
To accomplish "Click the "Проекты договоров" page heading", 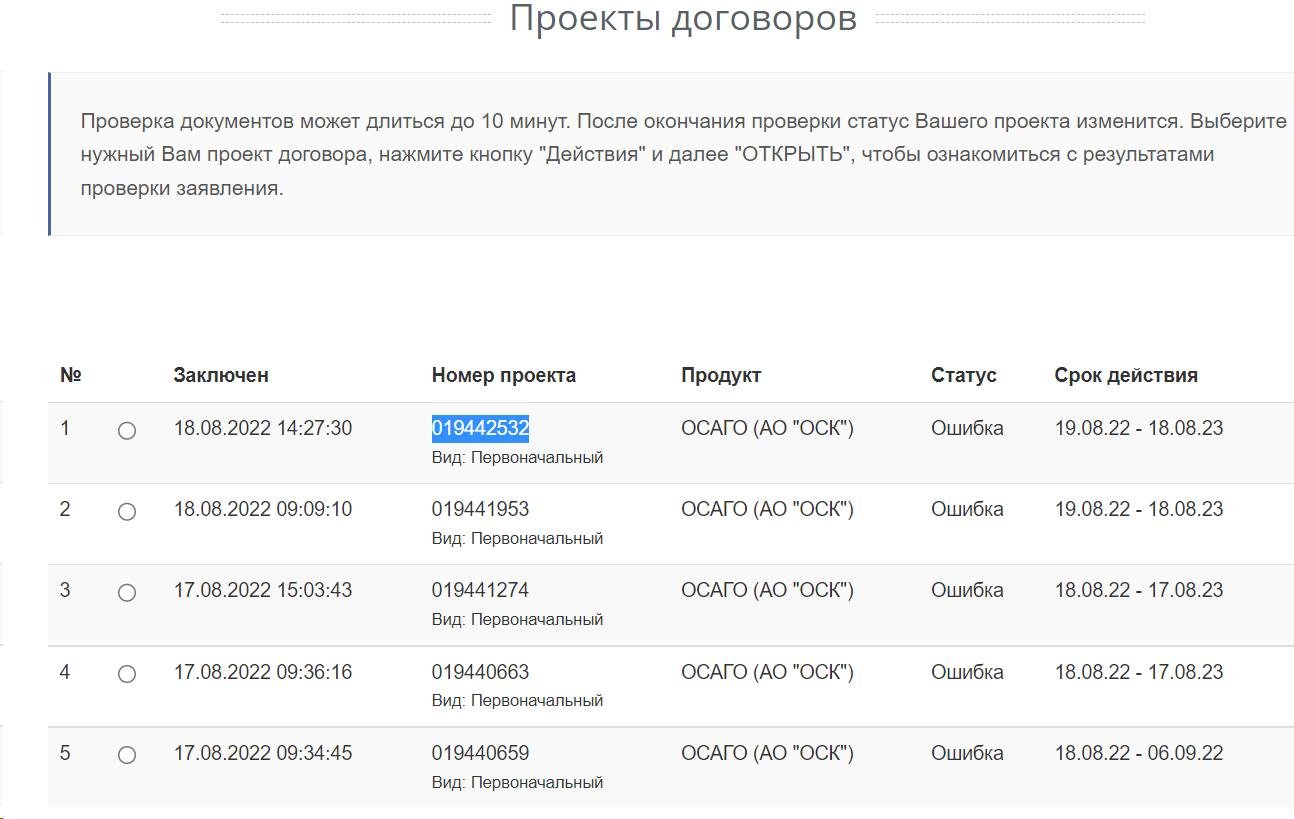I will click(683, 18).
